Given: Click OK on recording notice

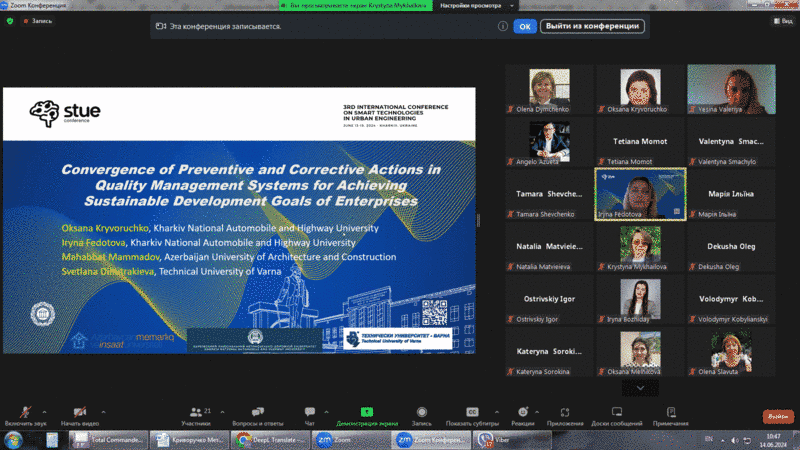Looking at the screenshot, I should click(x=525, y=26).
